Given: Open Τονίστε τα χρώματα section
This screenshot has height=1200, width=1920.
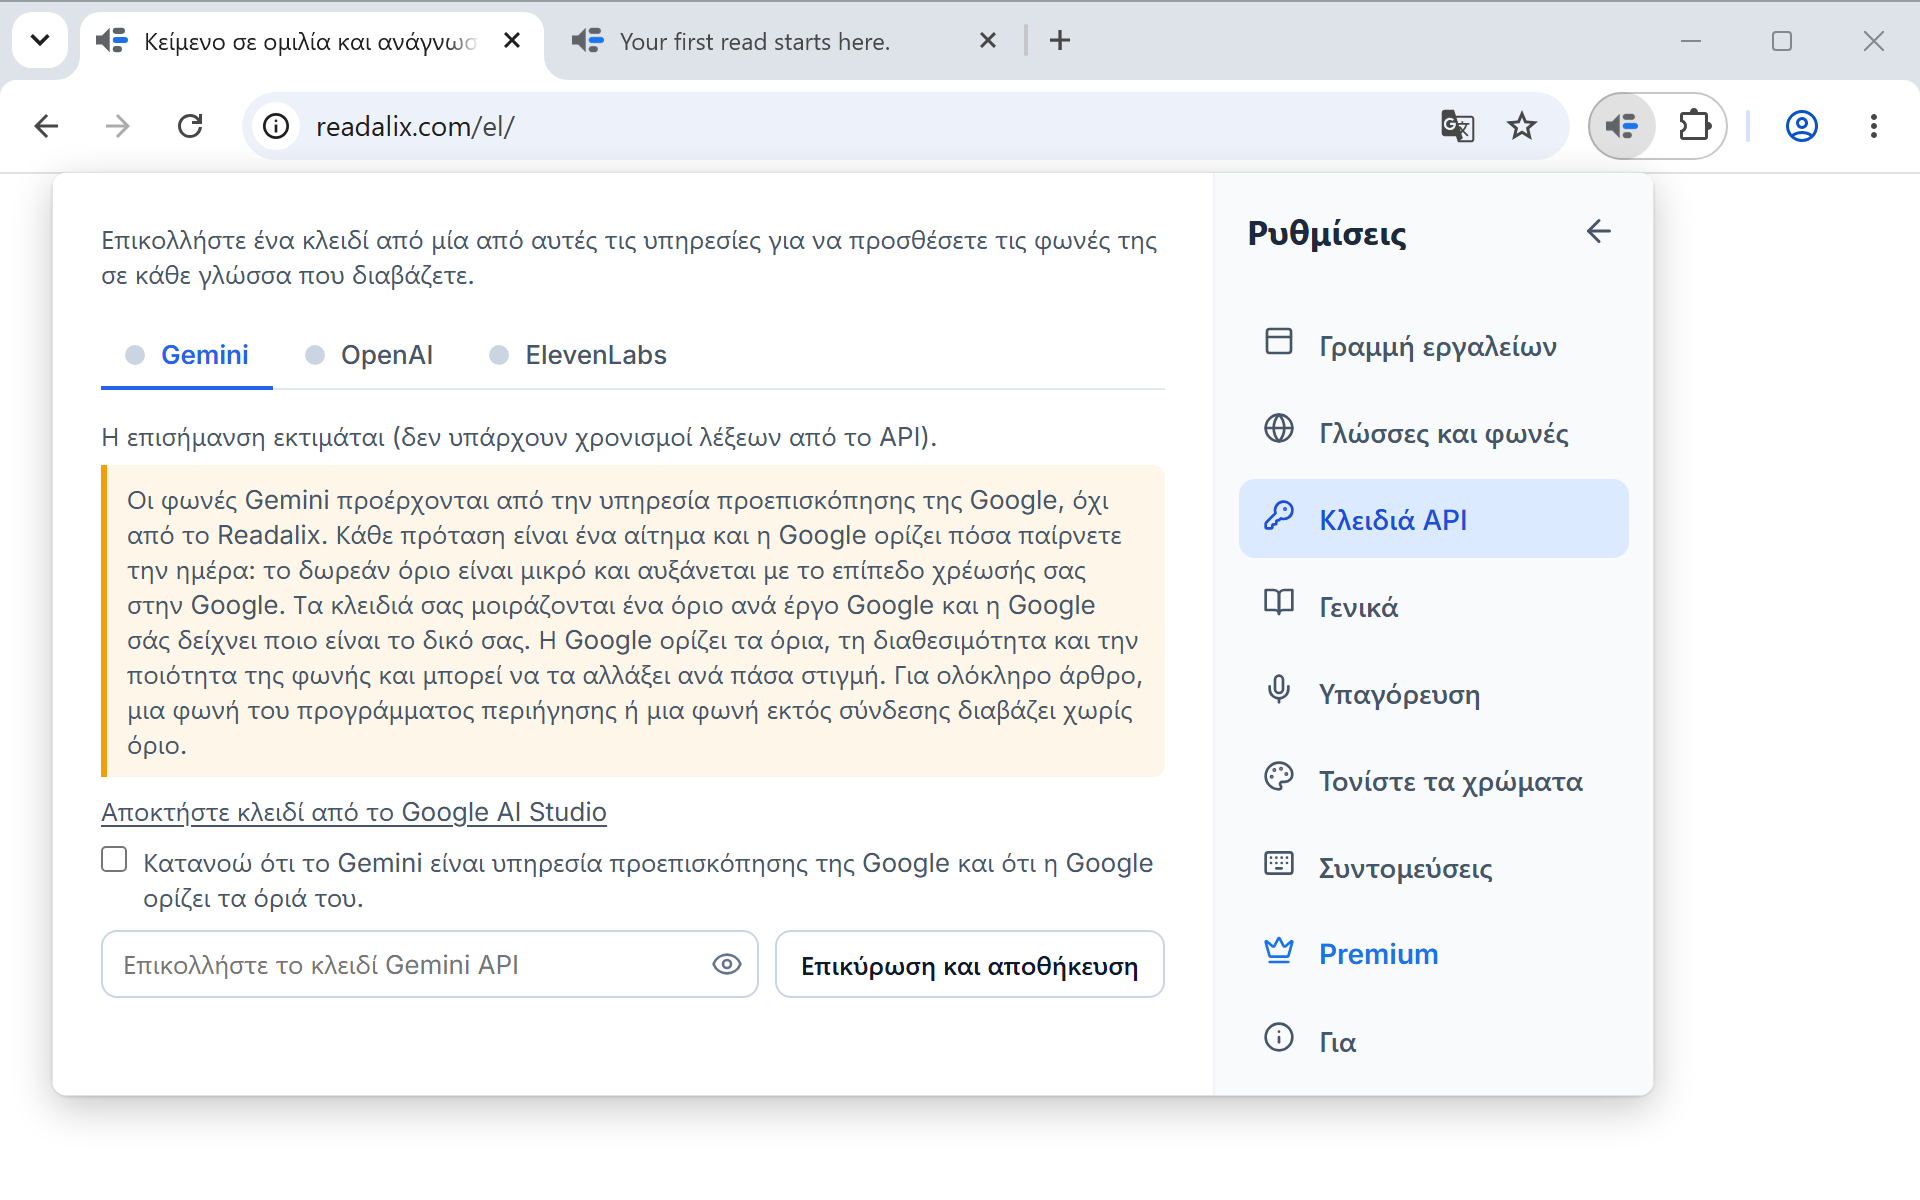Looking at the screenshot, I should point(1433,780).
